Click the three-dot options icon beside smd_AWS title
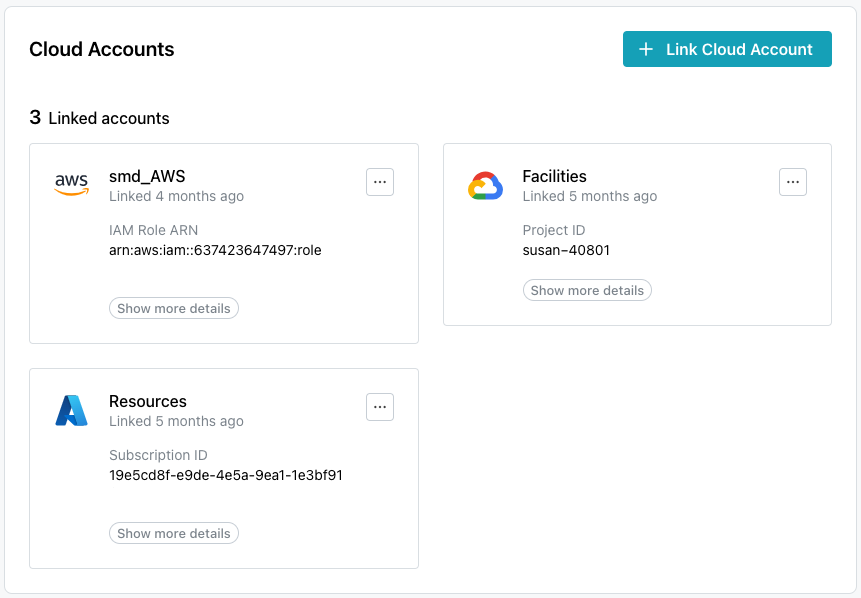The image size is (861, 598). tap(380, 182)
